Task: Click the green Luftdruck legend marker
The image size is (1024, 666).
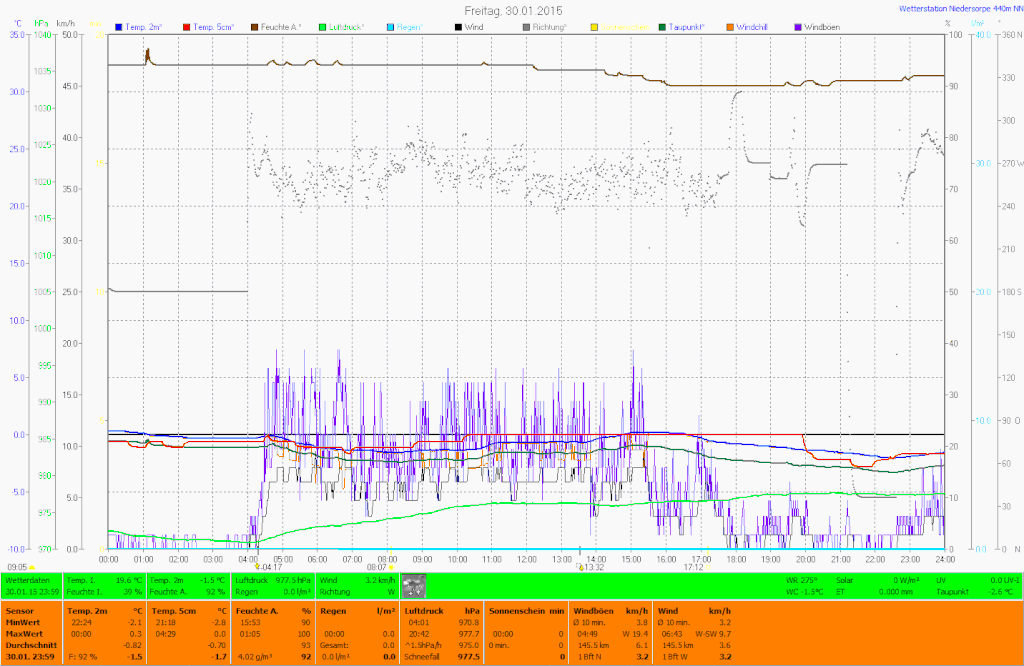Action: (x=324, y=26)
